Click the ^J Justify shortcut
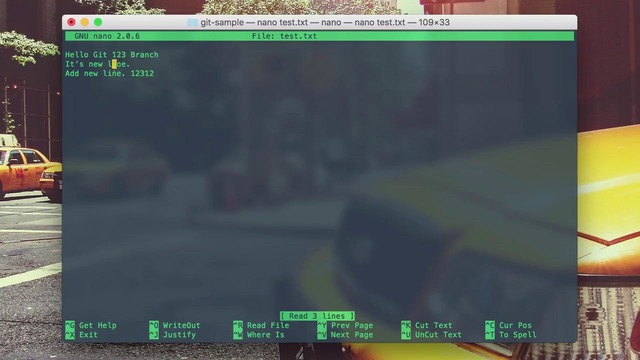The width and height of the screenshot is (640, 360). tap(173, 335)
